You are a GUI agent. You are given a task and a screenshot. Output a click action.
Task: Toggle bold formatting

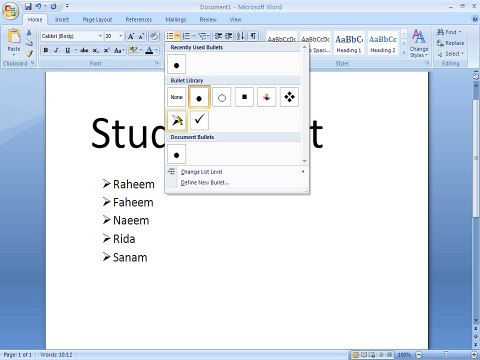point(46,50)
